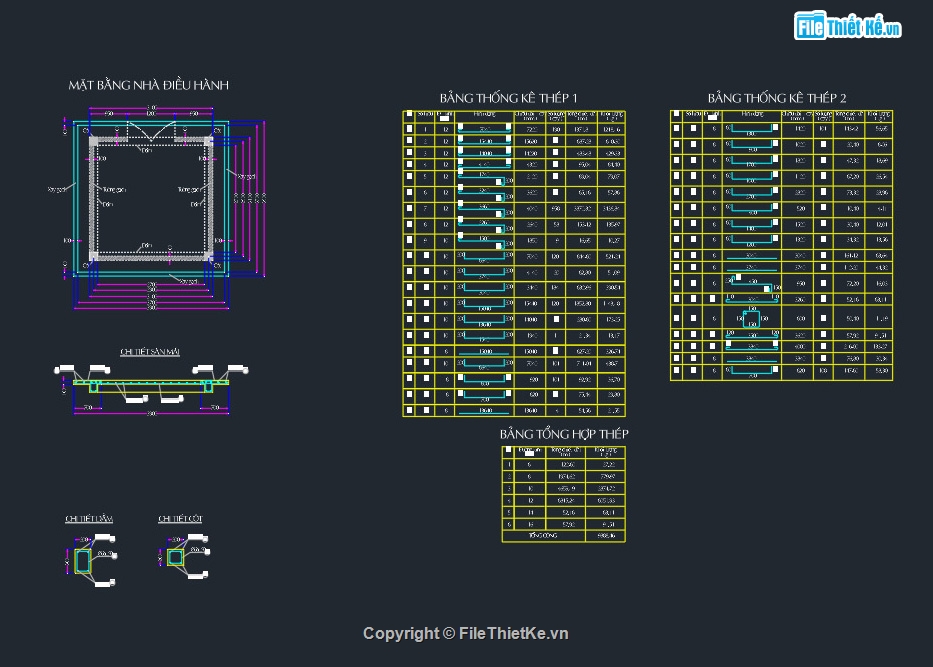Click the heading BẢNG THỐNG KÊ THÉP 2

click(x=777, y=98)
